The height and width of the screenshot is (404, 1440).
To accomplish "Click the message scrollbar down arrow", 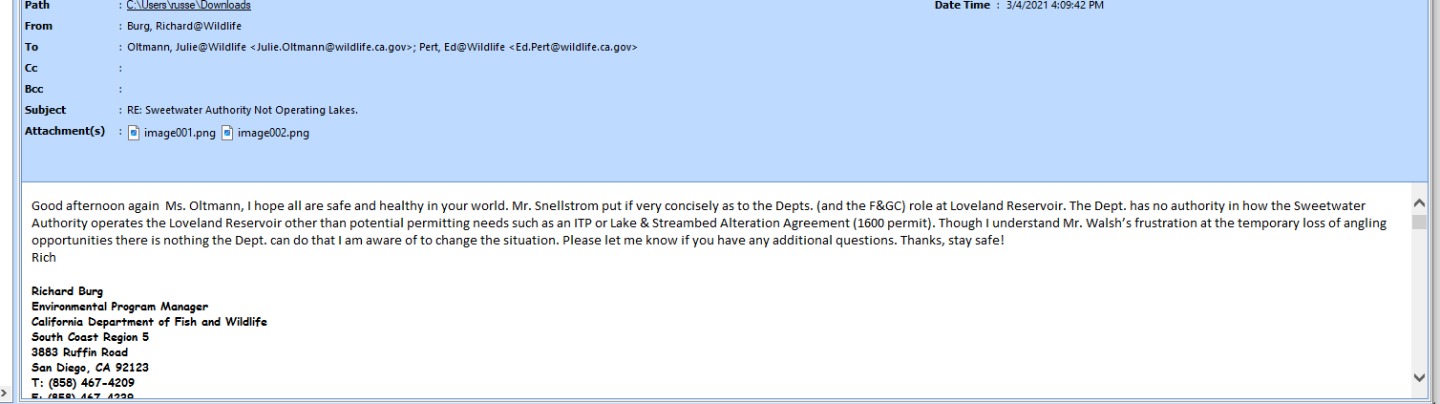I will pos(1419,377).
